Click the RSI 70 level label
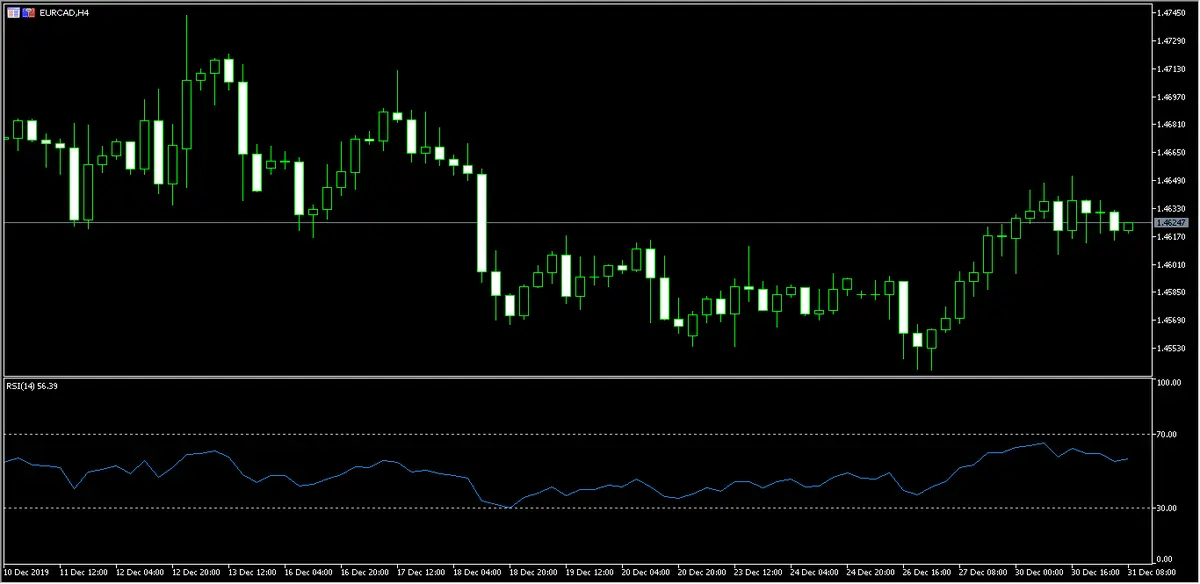The width and height of the screenshot is (1200, 584). tap(1165, 434)
